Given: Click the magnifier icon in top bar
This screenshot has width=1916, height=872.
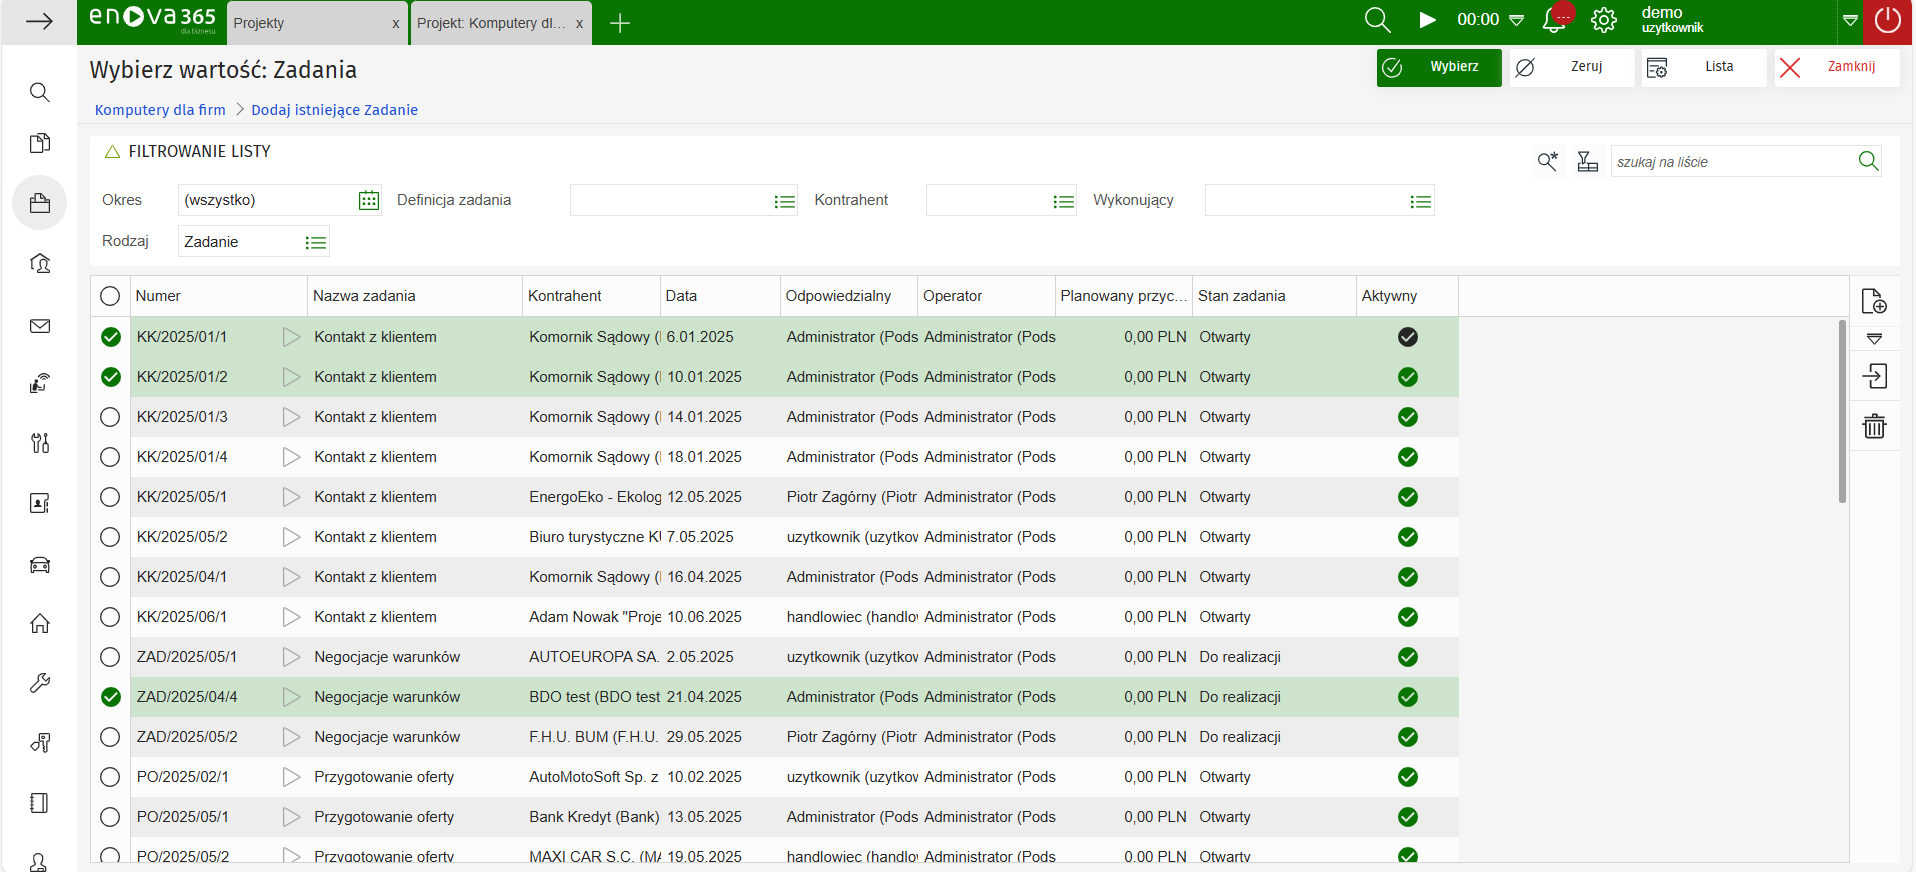Looking at the screenshot, I should click(x=1377, y=21).
